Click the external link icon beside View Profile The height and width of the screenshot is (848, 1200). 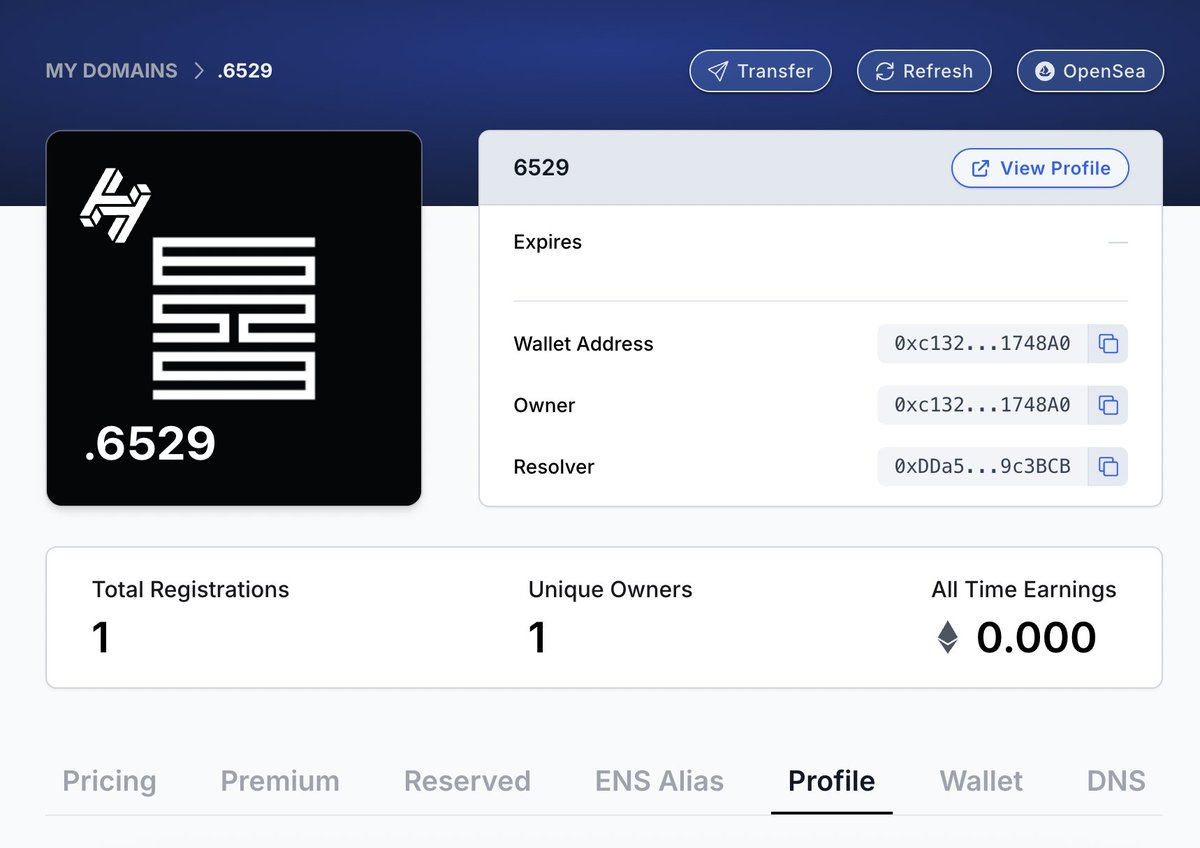pos(981,168)
